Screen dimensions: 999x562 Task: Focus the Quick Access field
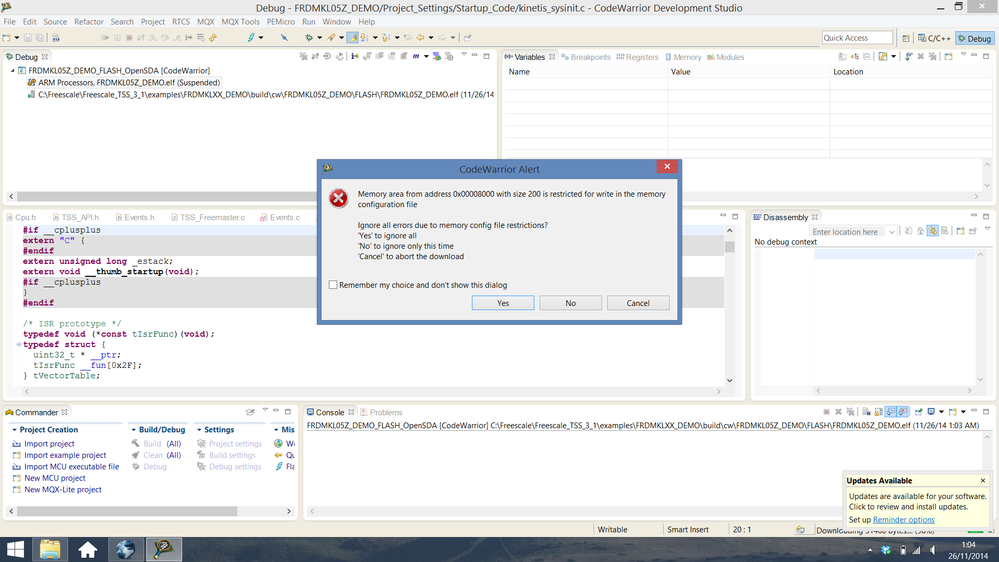pyautogui.click(x=857, y=38)
